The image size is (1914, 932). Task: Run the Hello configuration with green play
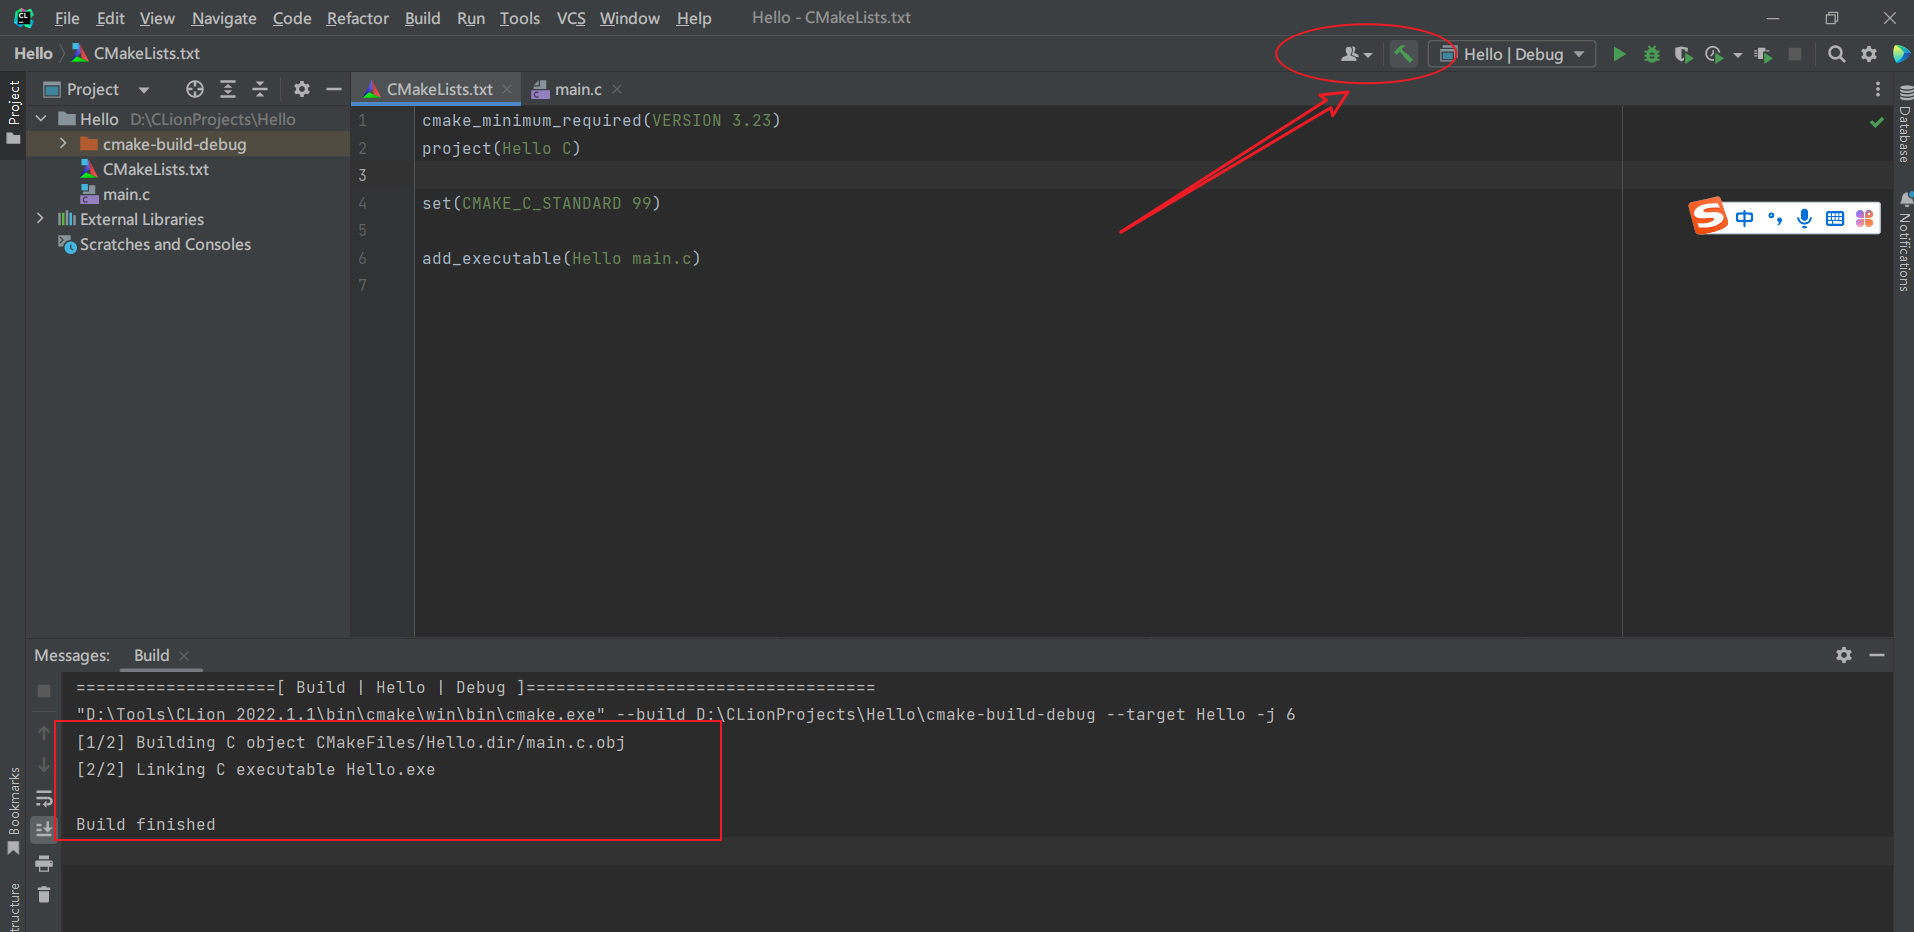click(x=1619, y=54)
